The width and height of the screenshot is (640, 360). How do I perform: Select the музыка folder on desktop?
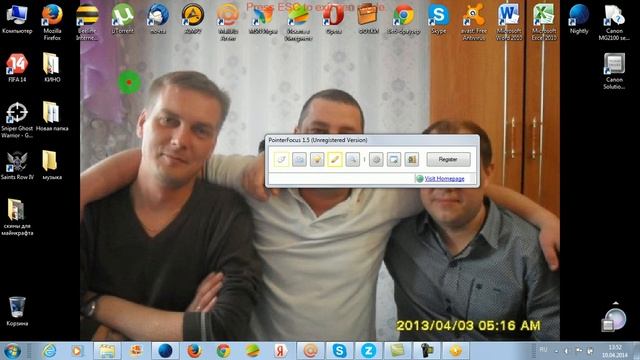[52, 165]
